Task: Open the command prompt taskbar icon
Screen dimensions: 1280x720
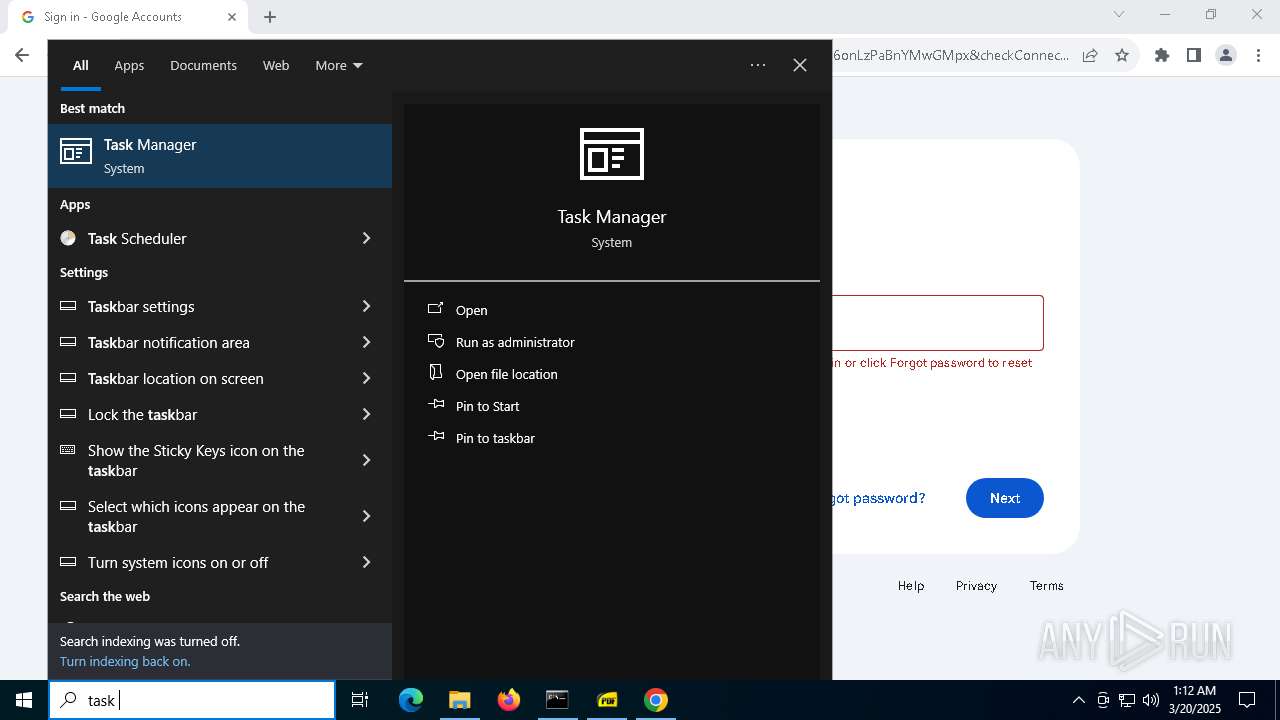Action: pos(557,700)
